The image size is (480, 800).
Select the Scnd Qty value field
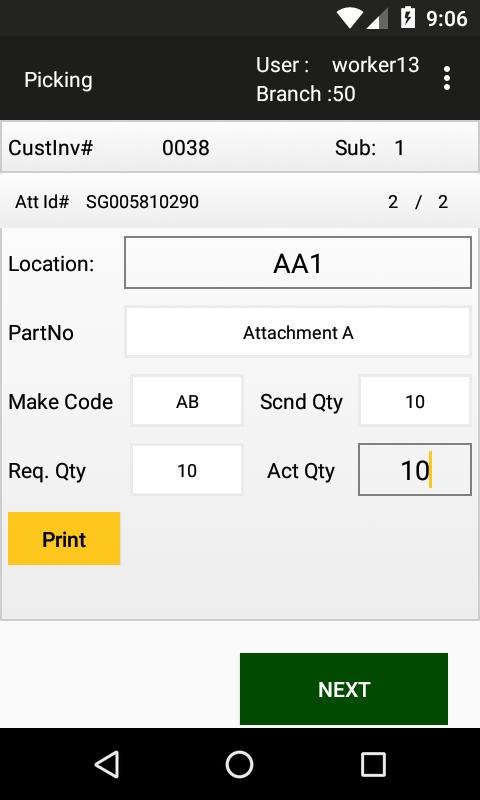(415, 401)
